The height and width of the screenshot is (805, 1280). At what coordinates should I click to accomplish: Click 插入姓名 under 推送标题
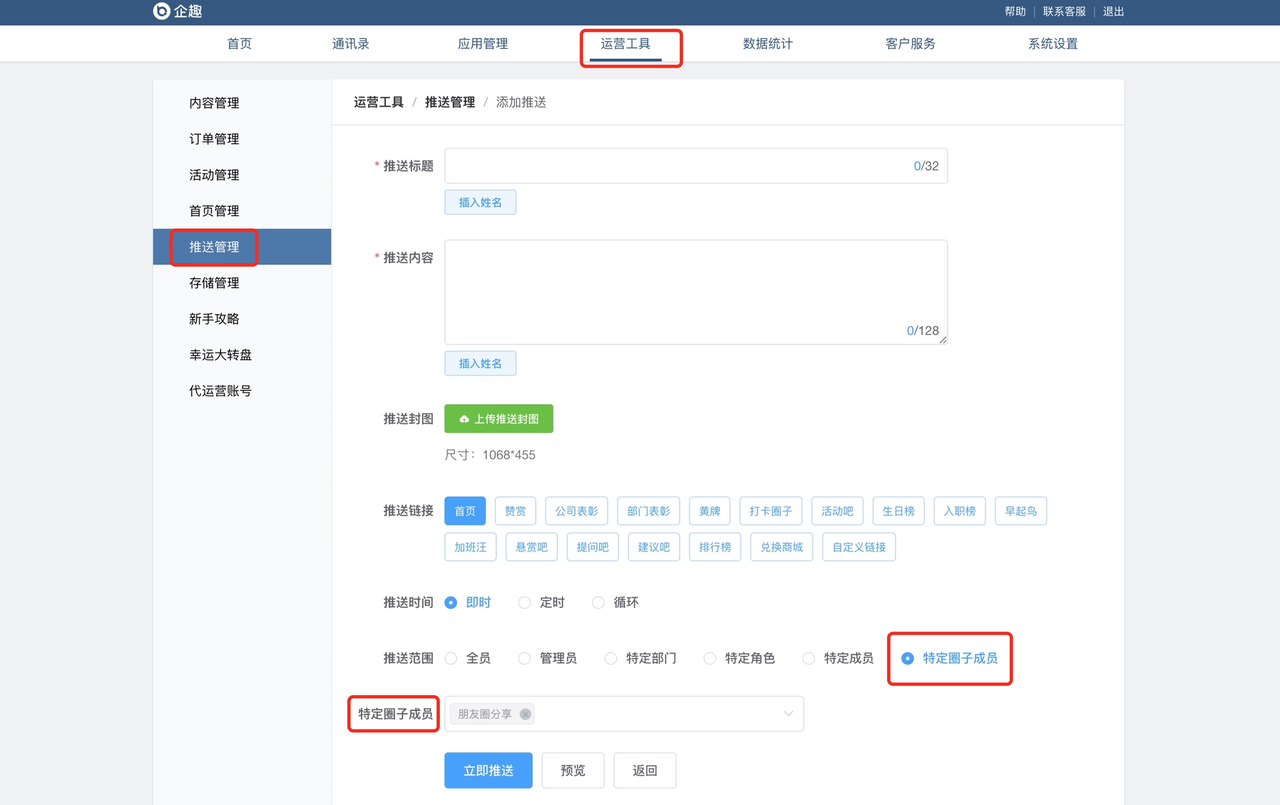(x=480, y=202)
